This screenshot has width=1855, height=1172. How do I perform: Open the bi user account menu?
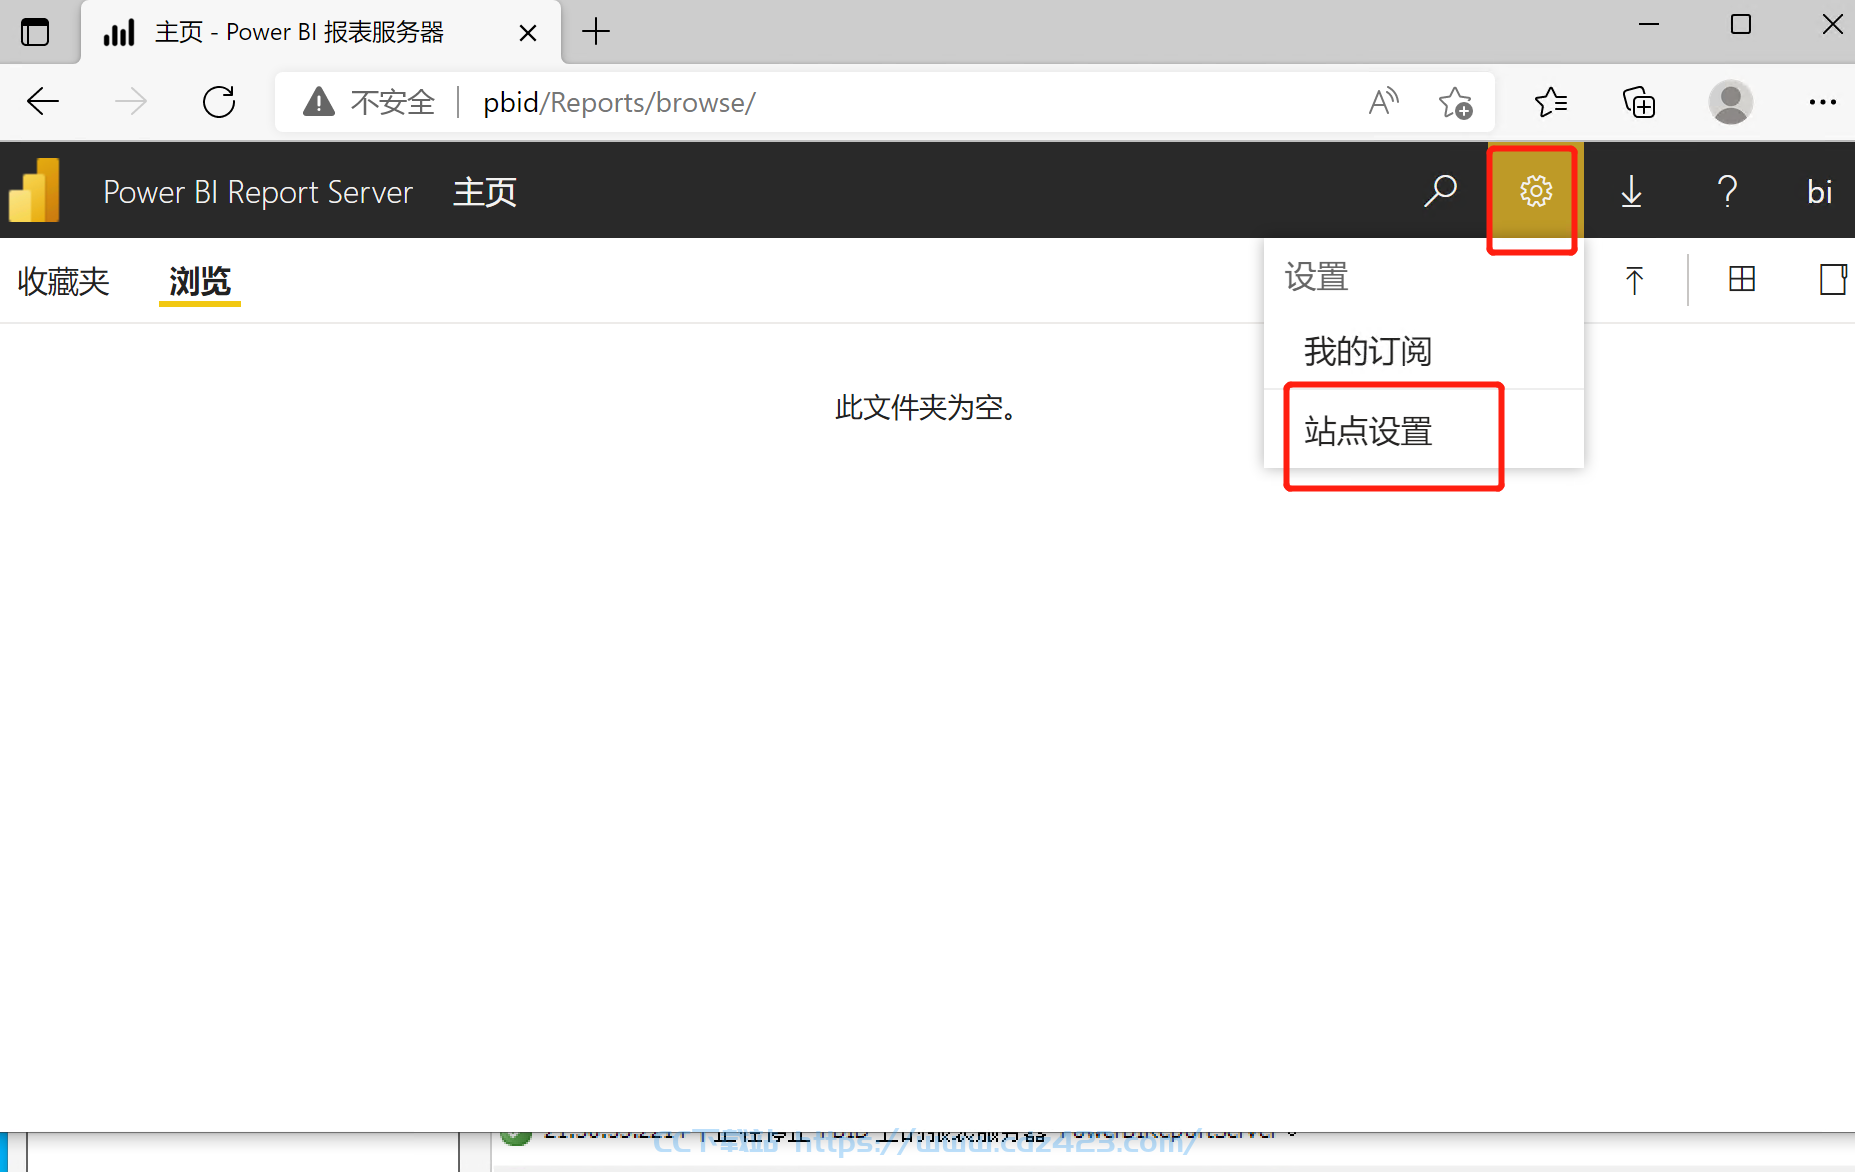click(1819, 190)
